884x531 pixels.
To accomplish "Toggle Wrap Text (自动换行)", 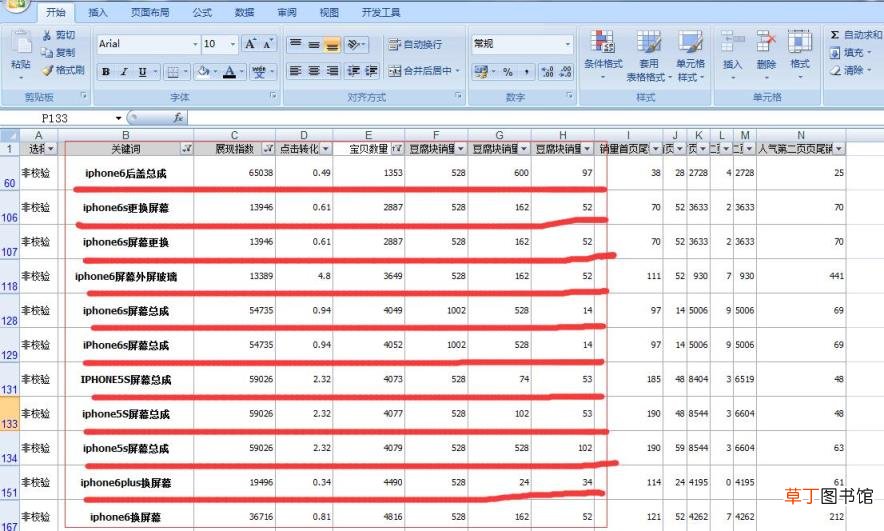I will coord(416,44).
